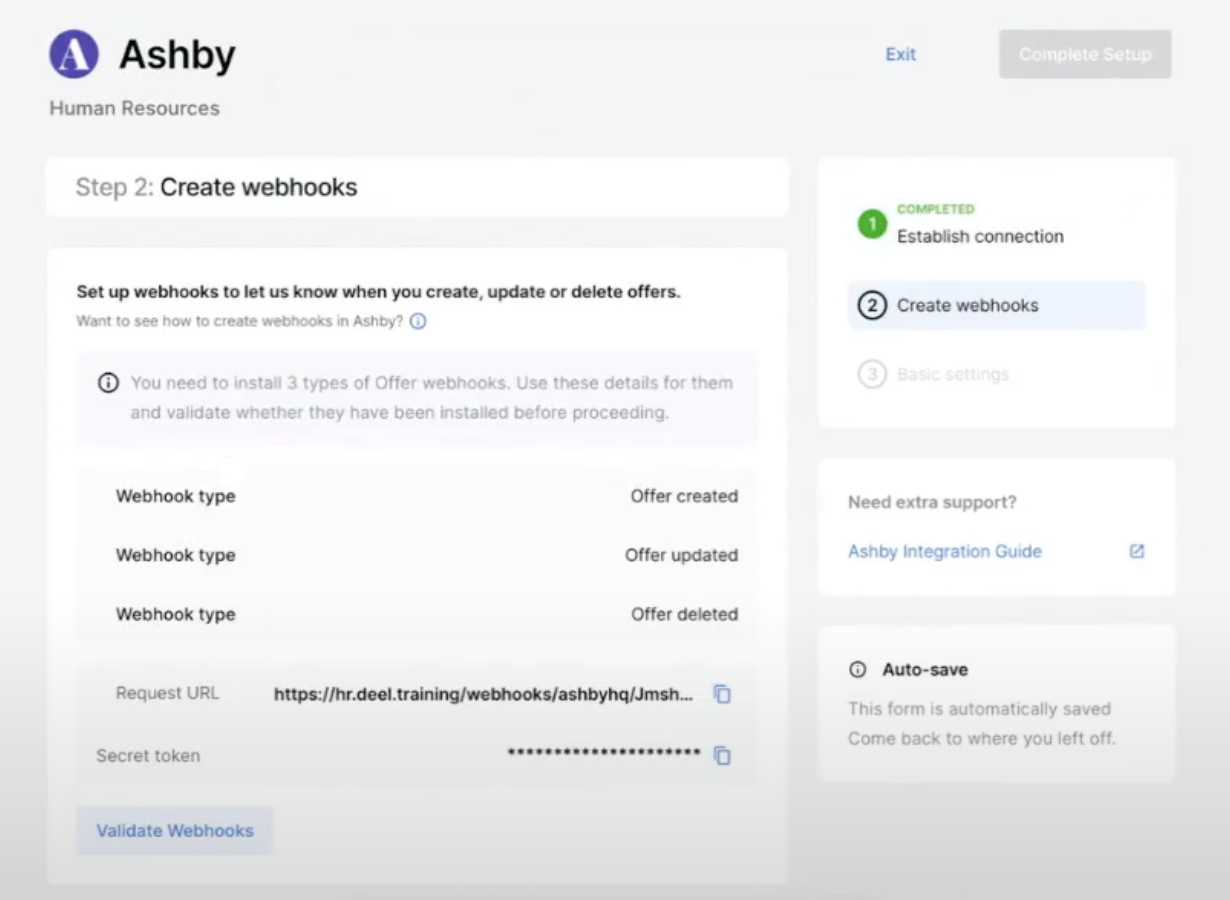Click the 'Step 2: Create webhooks' heading
Screen dimensions: 1230x900
click(x=217, y=187)
